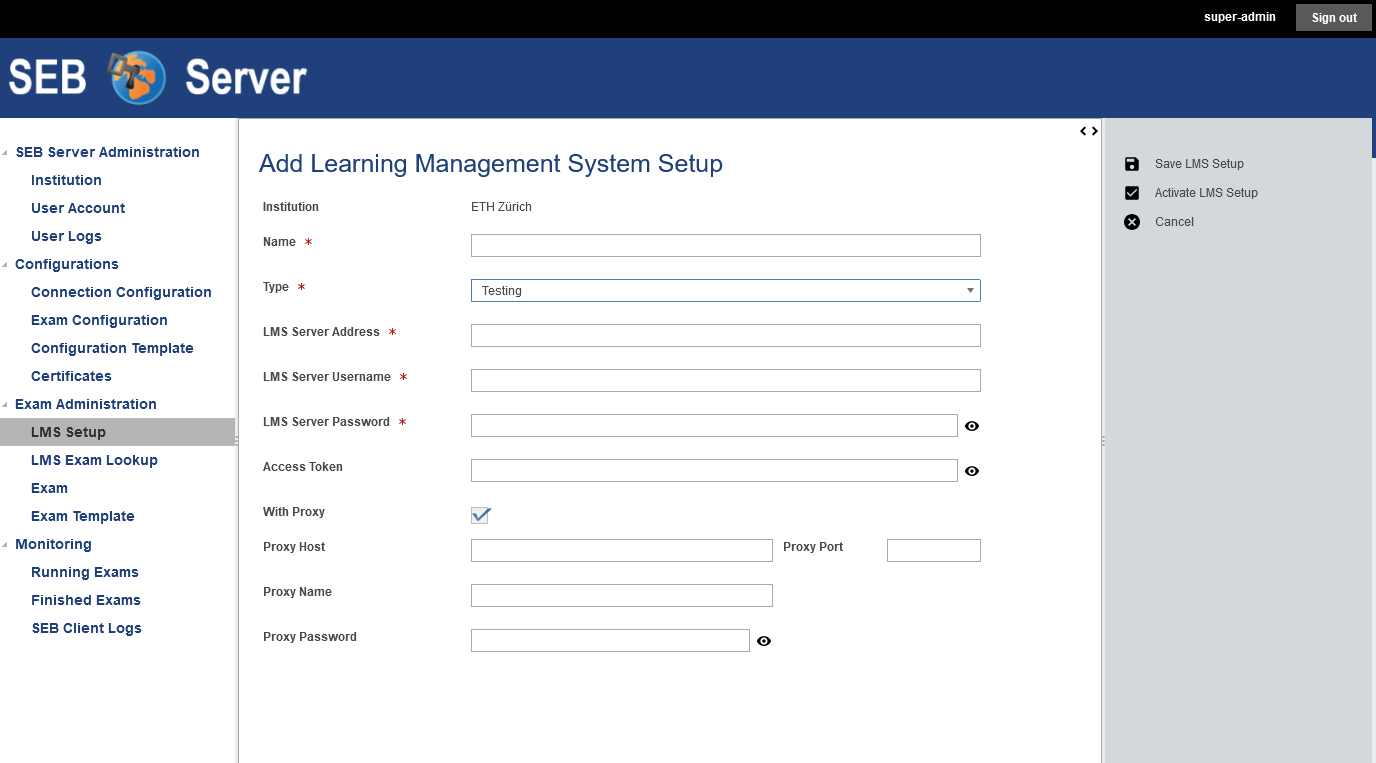
Task: Show Access Token using eye icon
Action: tap(972, 471)
